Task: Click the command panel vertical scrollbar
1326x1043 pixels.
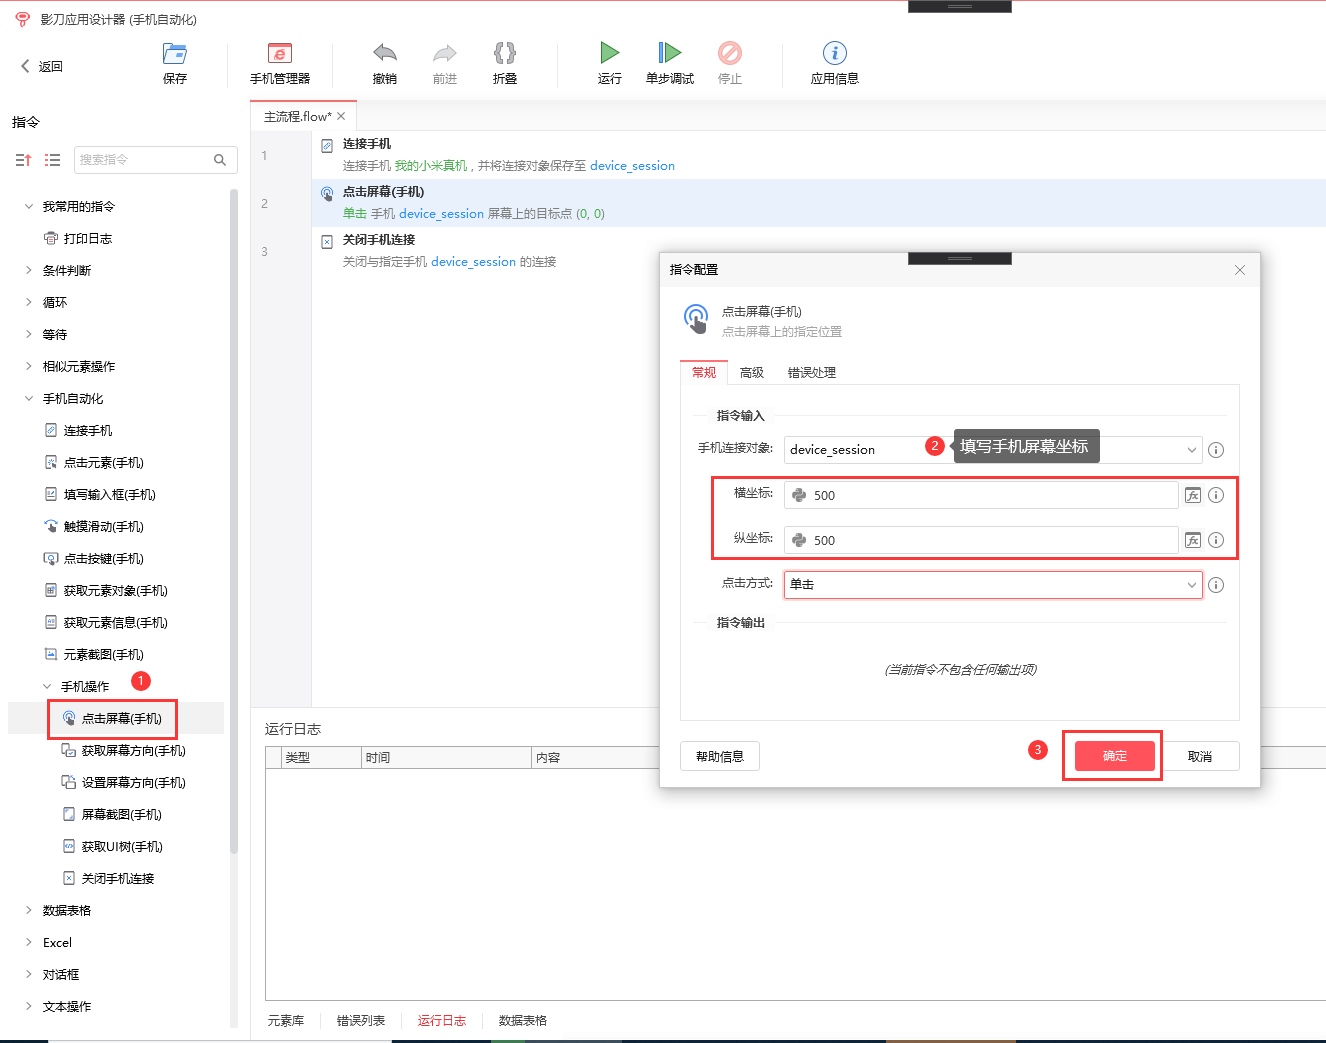Action: click(x=234, y=520)
